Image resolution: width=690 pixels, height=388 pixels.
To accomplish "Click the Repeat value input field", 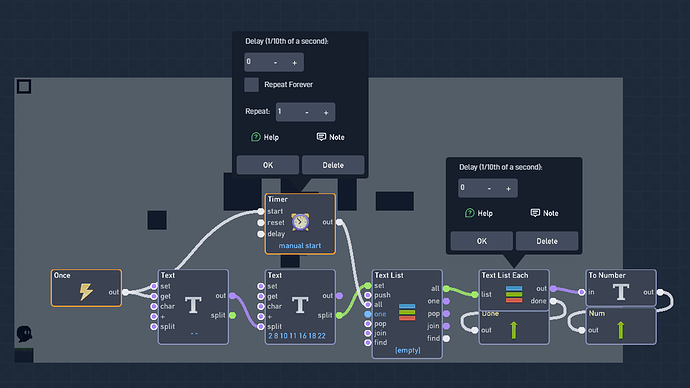I will (x=305, y=112).
